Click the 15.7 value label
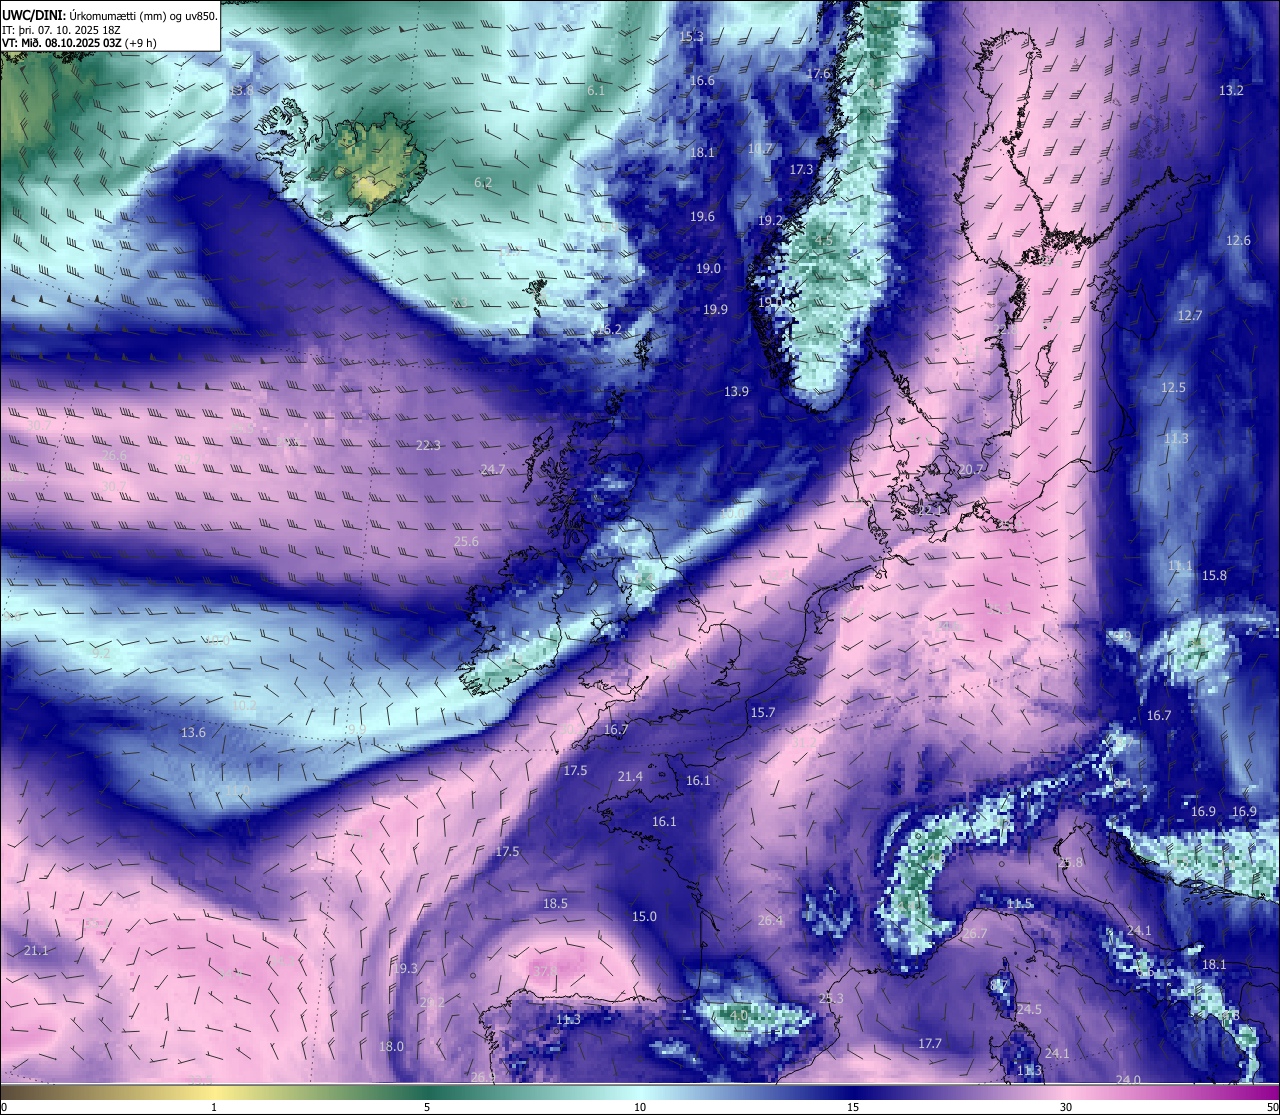The image size is (1280, 1115). (x=762, y=713)
